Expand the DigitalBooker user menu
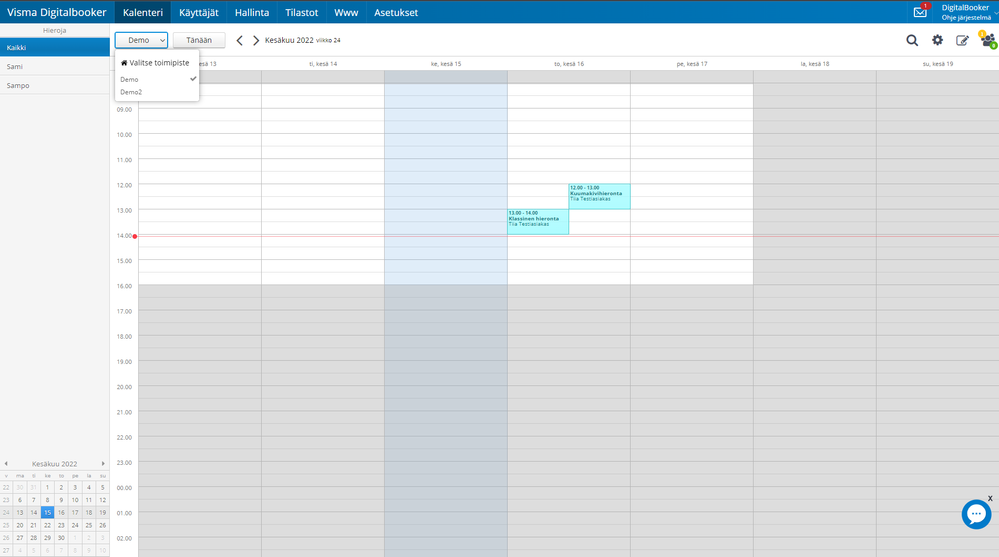Image resolution: width=999 pixels, height=557 pixels. [966, 12]
